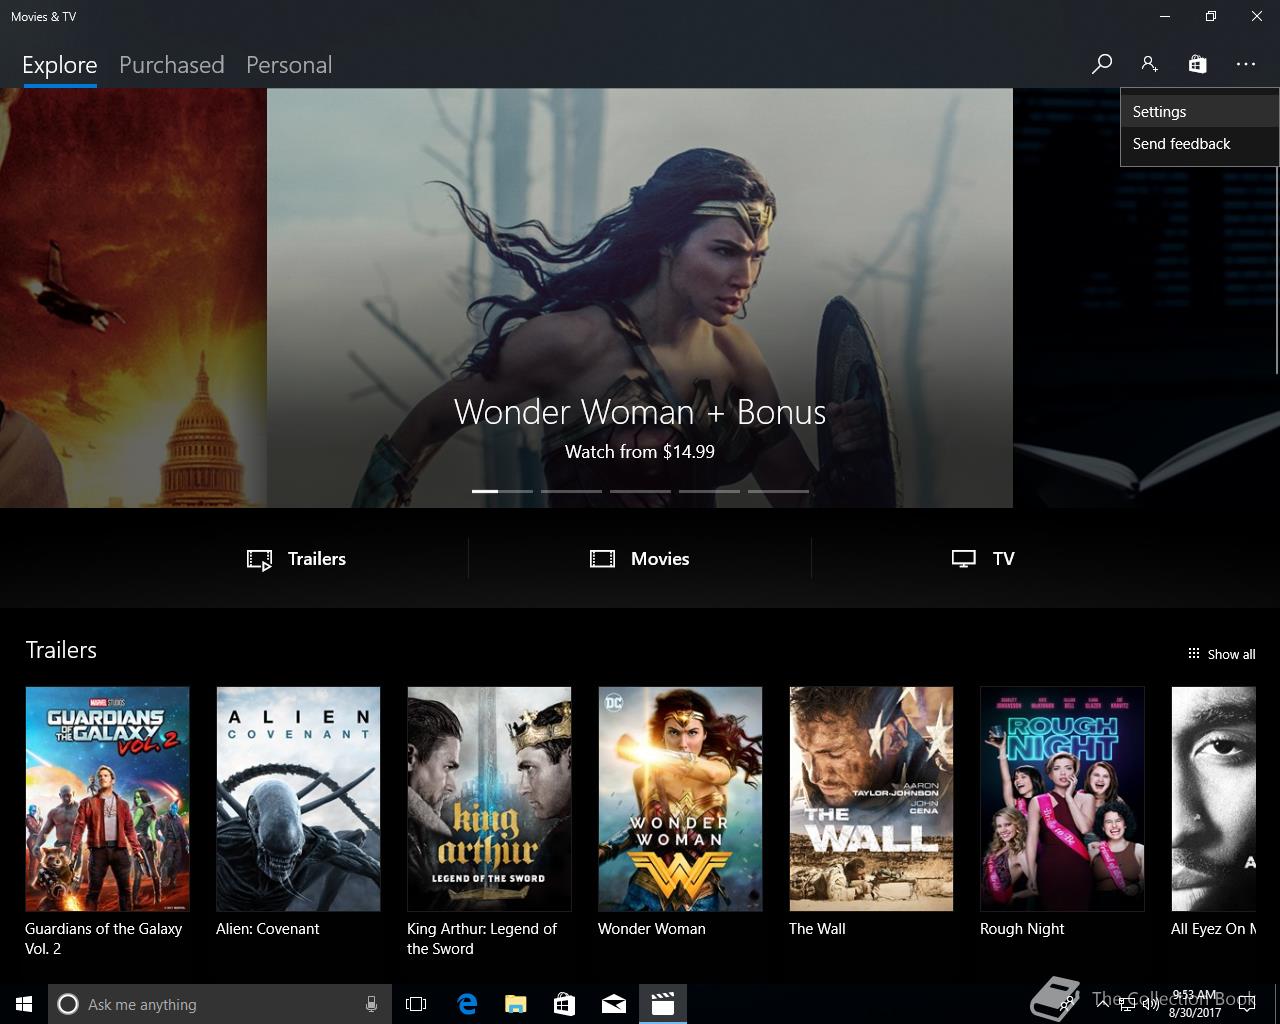1280x1024 pixels.
Task: Open the Store taskbar icon
Action: tap(564, 1004)
